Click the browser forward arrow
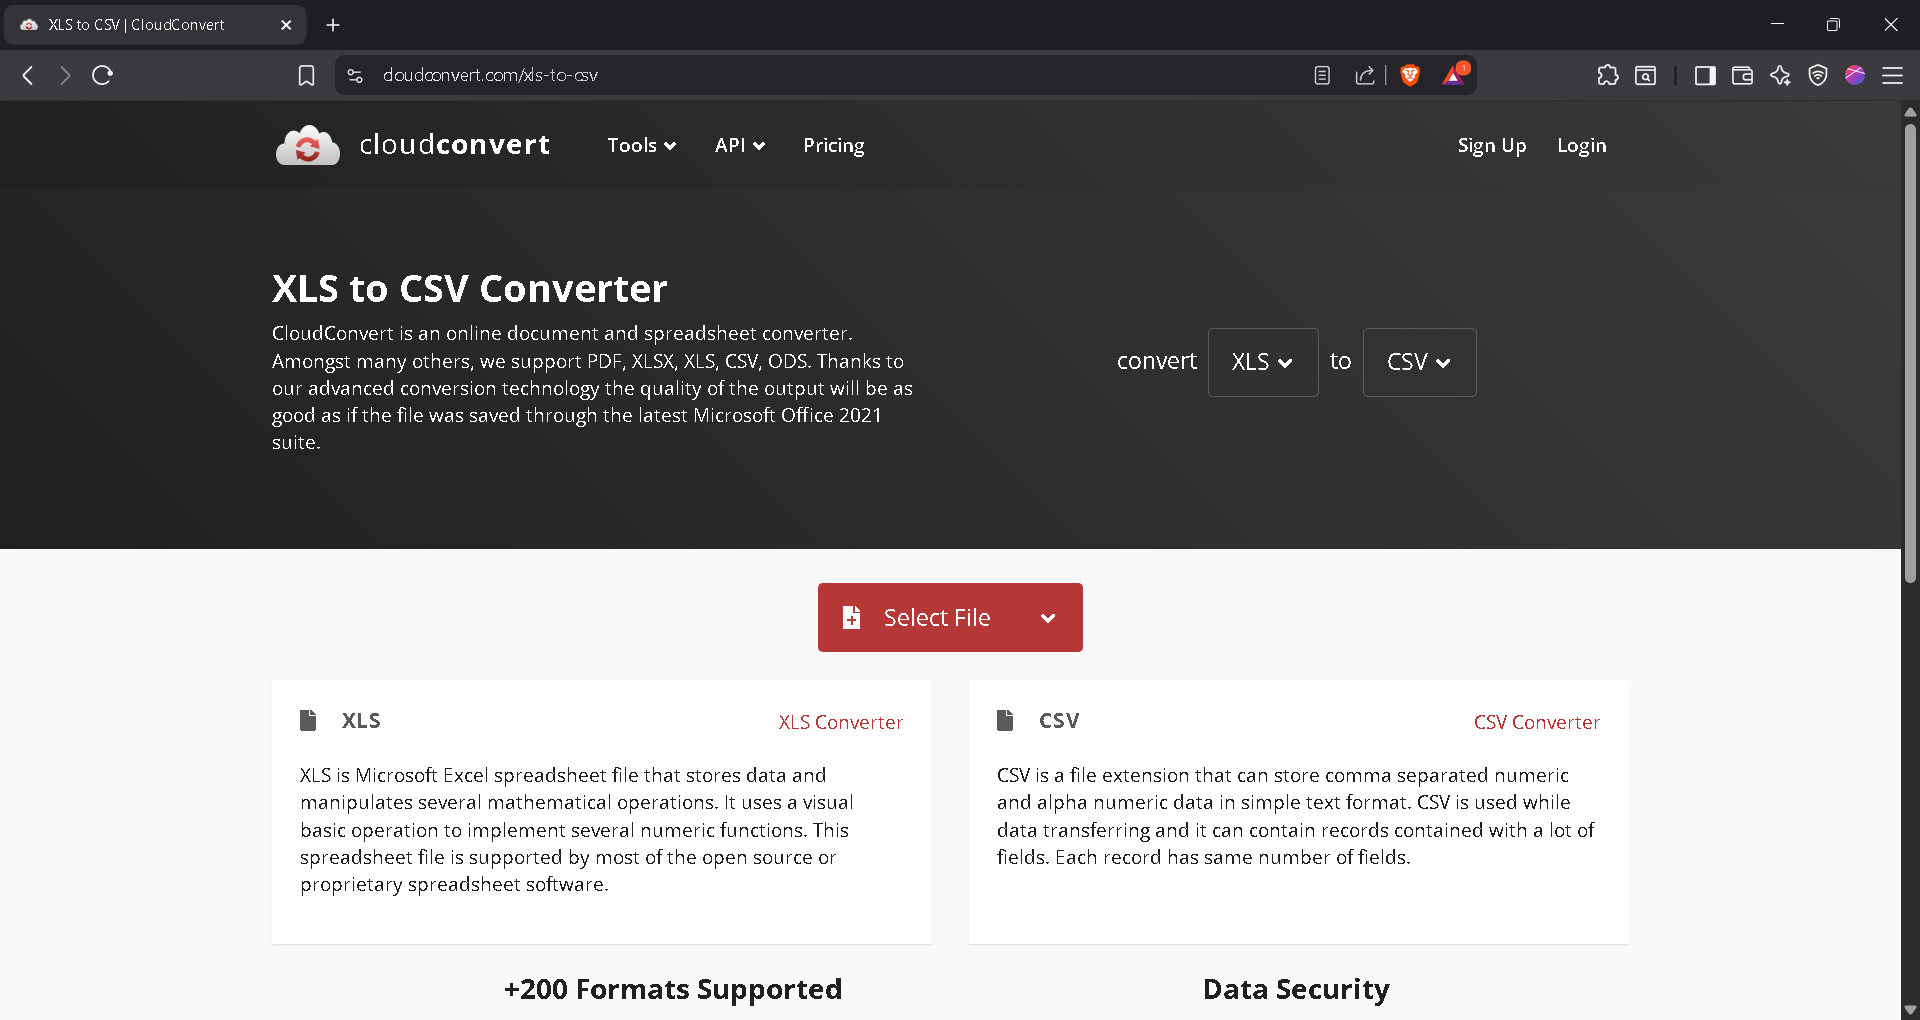1920x1020 pixels. (65, 75)
